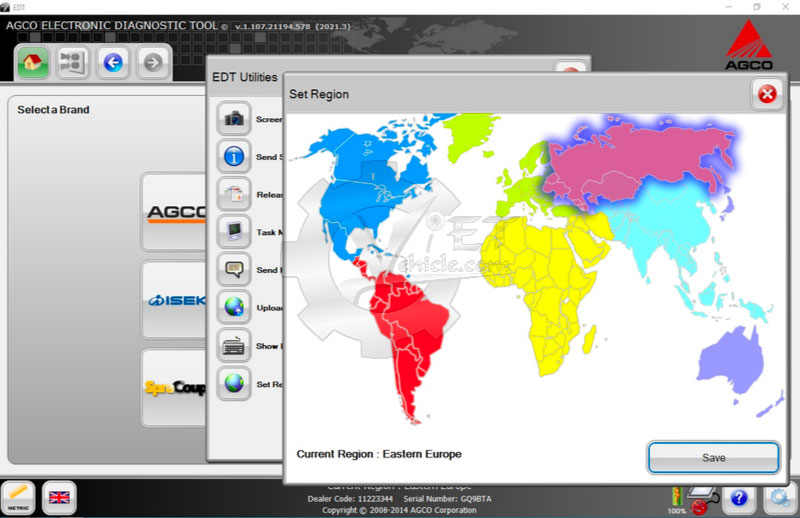The image size is (800, 518).
Task: Click the Send feedback speech bubble icon
Action: point(234,269)
